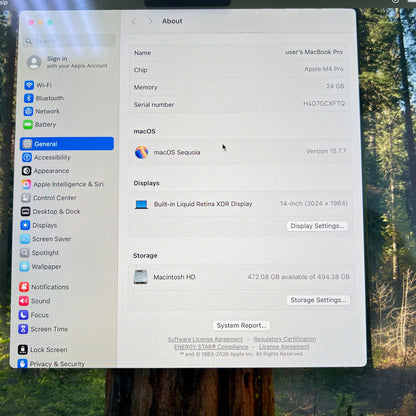Select the General sidebar item
416x416 pixels.
[x=67, y=144]
